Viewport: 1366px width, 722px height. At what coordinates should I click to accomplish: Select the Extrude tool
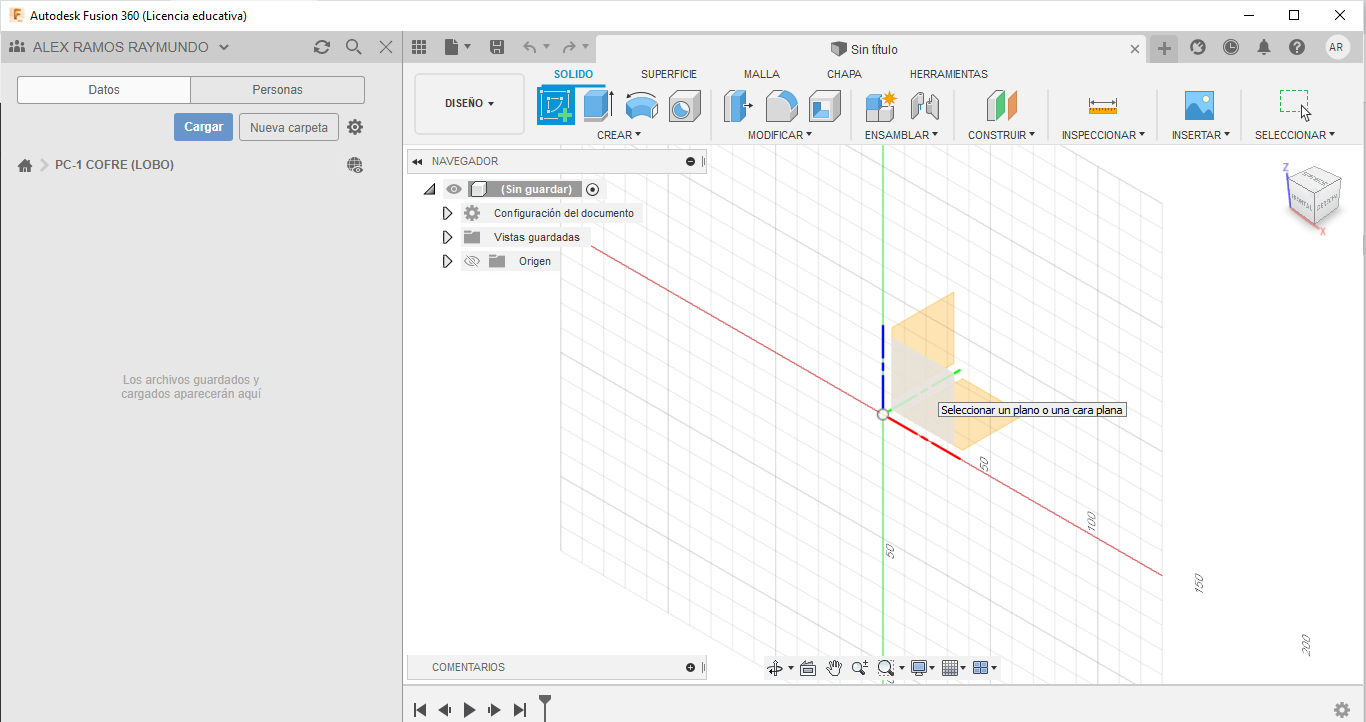[x=598, y=105]
